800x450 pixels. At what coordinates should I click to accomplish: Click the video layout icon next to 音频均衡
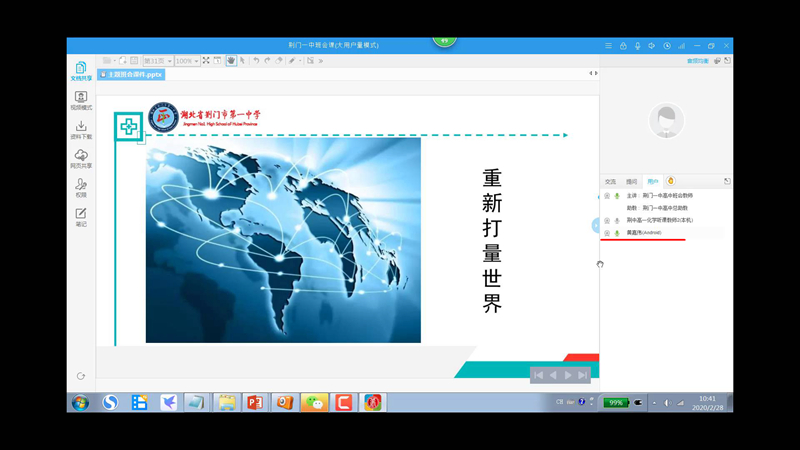717,61
